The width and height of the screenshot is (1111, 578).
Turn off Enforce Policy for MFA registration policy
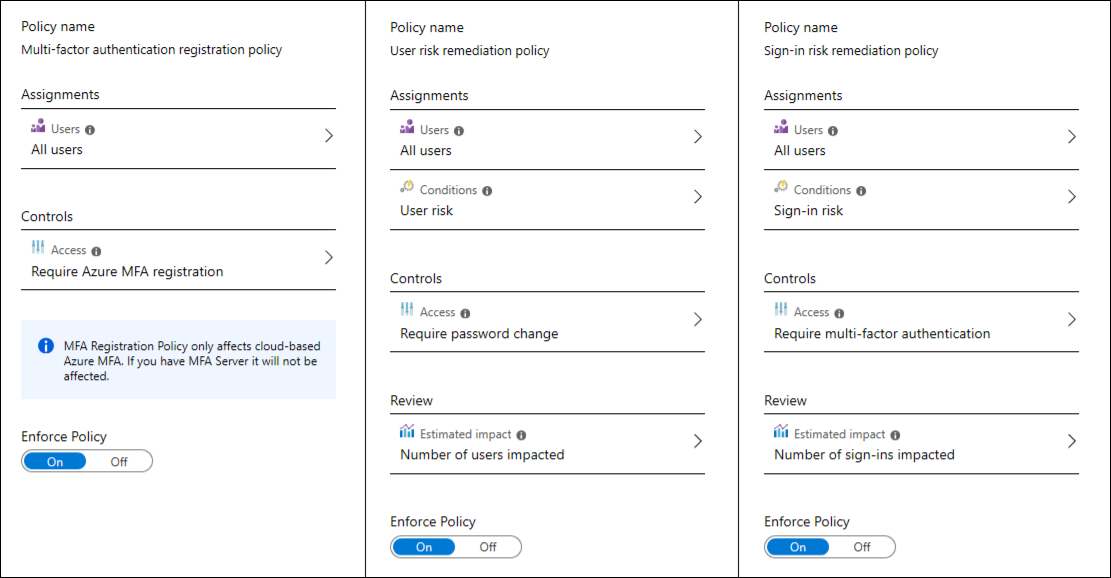tap(119, 461)
